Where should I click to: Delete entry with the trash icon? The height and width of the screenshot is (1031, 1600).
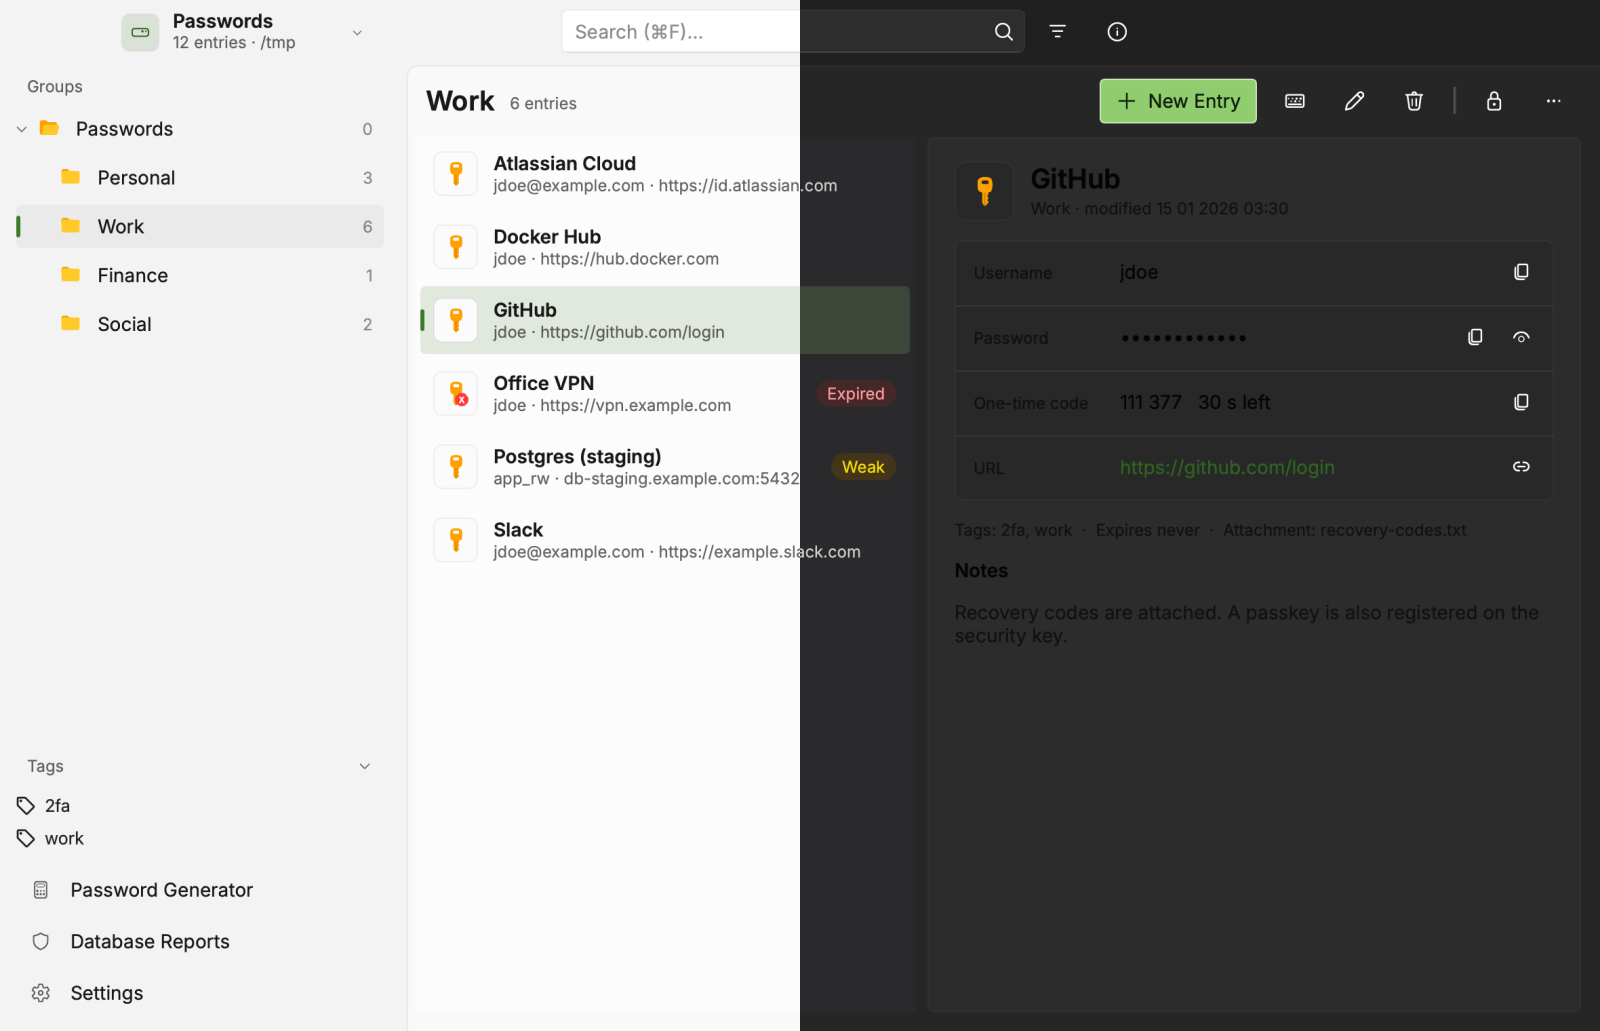click(1414, 101)
